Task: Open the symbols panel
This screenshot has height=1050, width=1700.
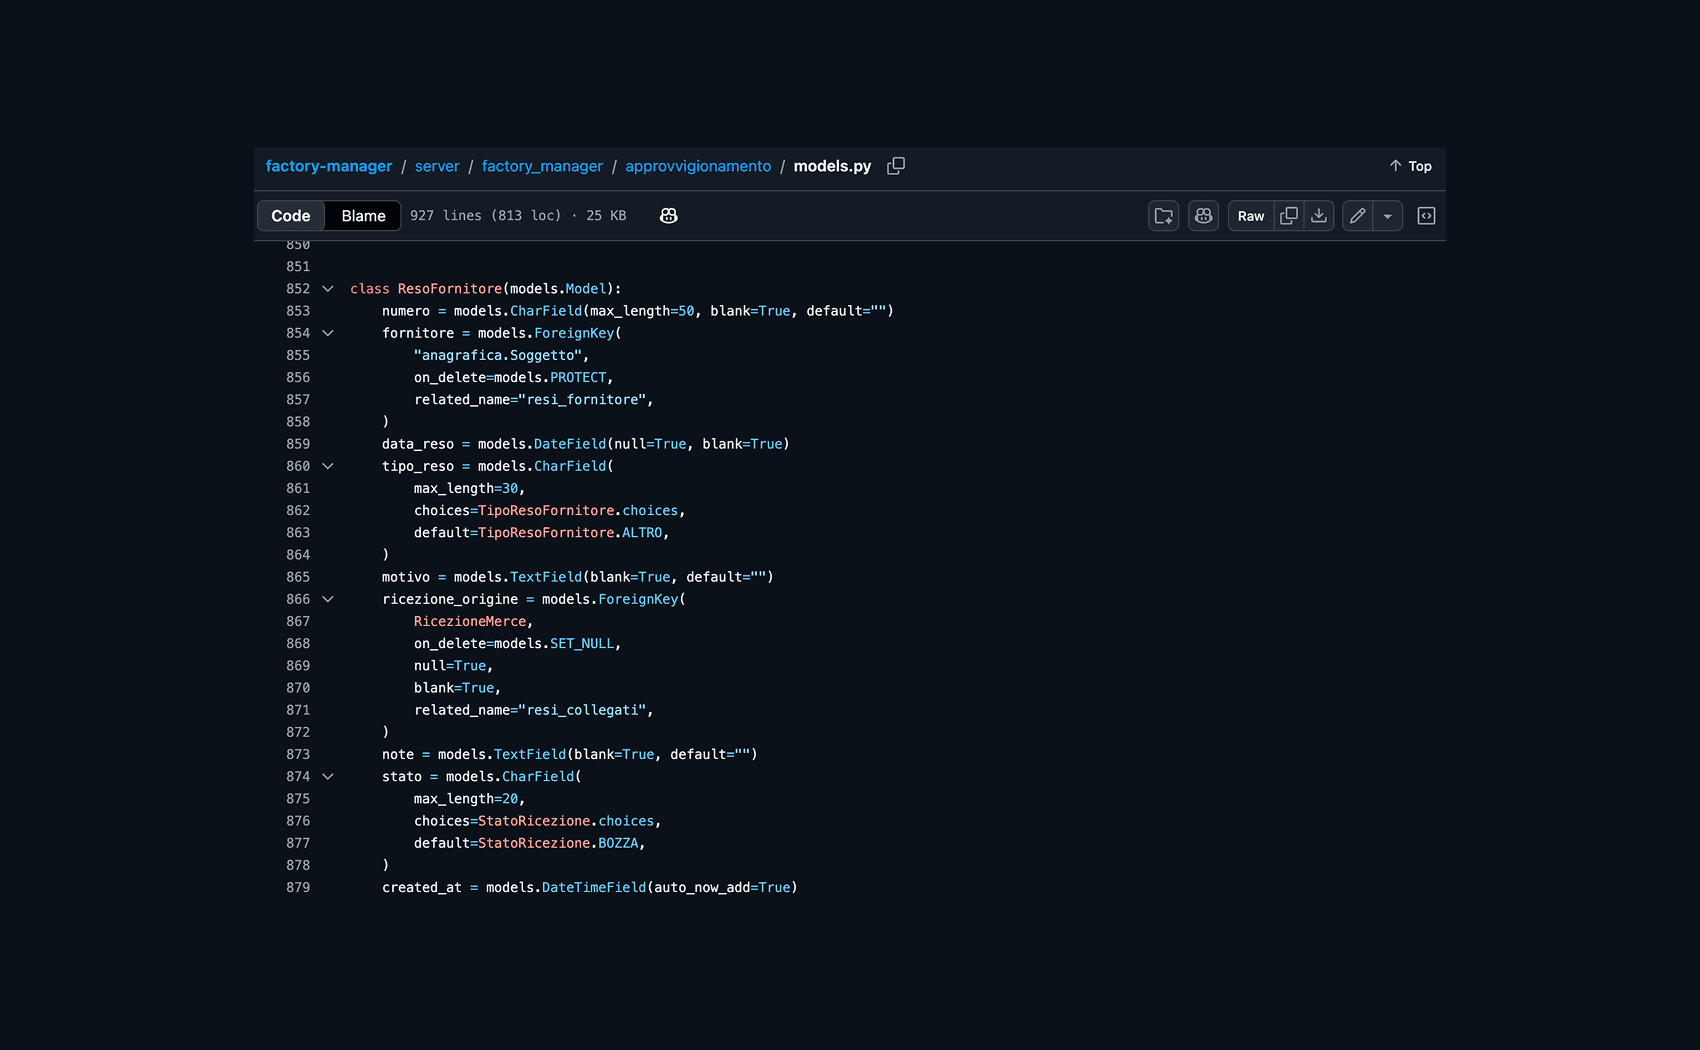Action: (1427, 216)
